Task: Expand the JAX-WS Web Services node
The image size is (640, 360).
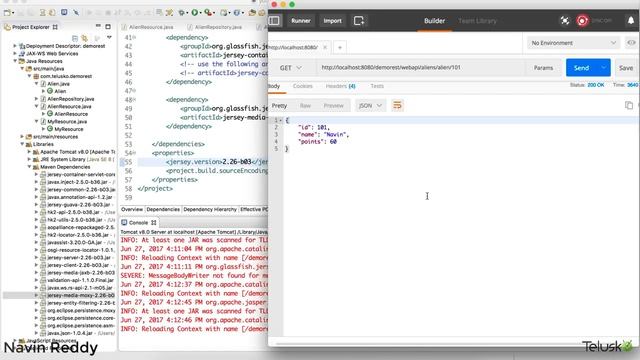Action: (x=15, y=53)
